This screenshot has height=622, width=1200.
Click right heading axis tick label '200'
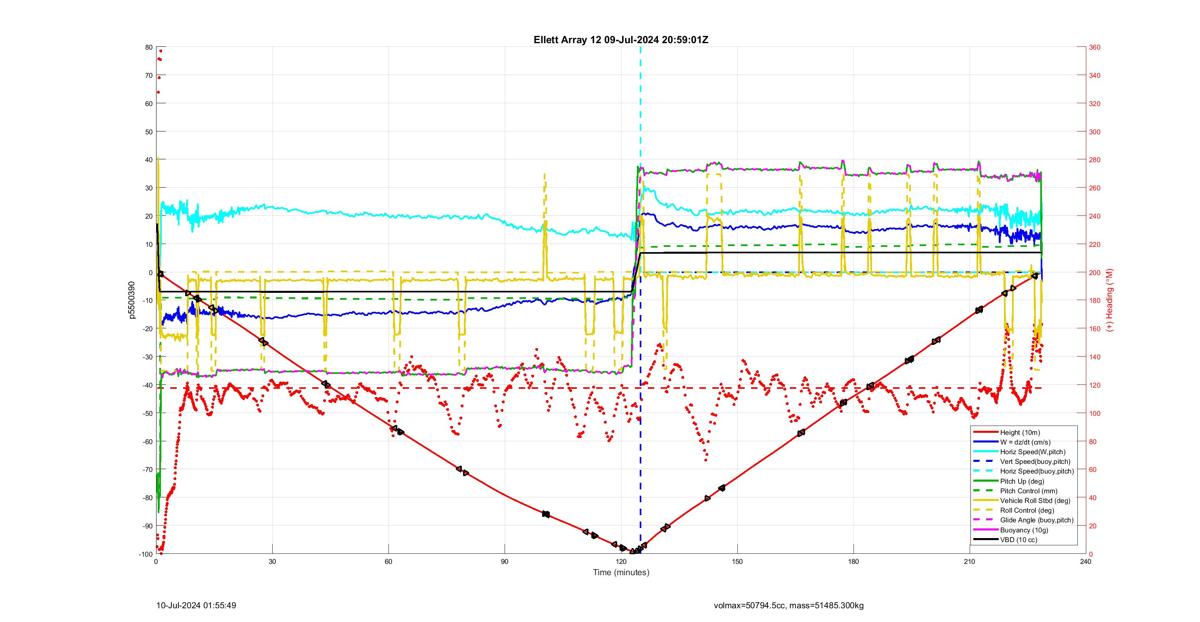1095,273
